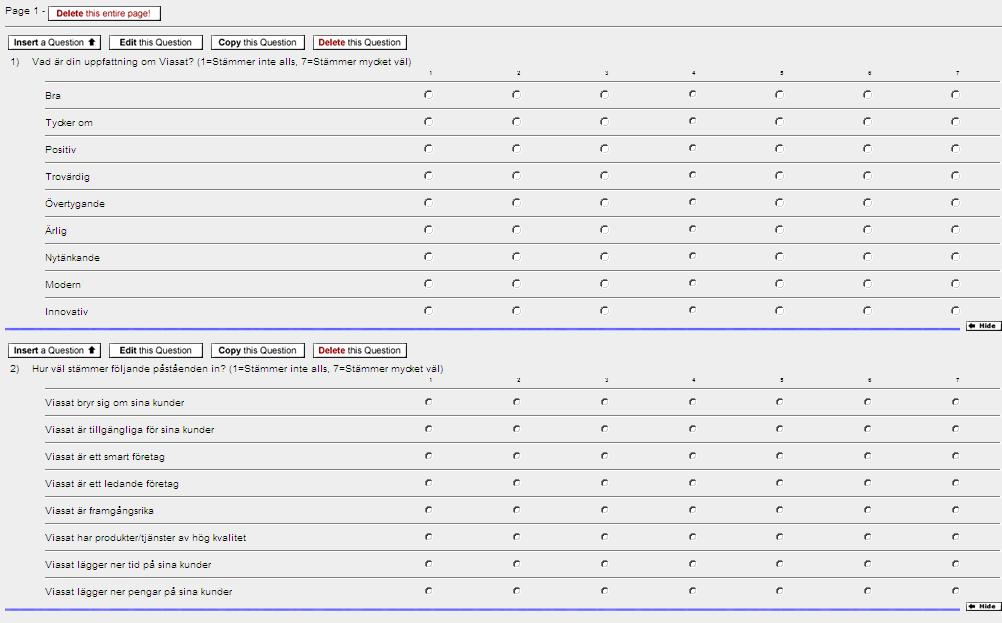Select rating 5 for Viasat bryr sig om sina kunder
The image size is (1002, 623).
click(x=779, y=402)
